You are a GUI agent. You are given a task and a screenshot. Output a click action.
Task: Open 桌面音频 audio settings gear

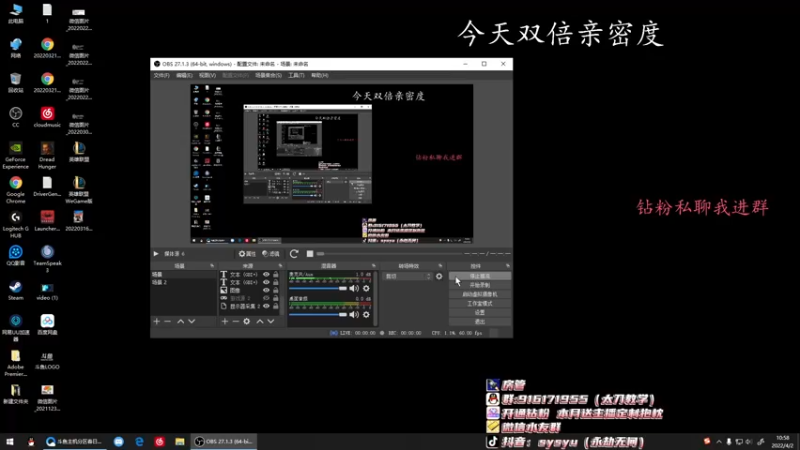point(366,314)
